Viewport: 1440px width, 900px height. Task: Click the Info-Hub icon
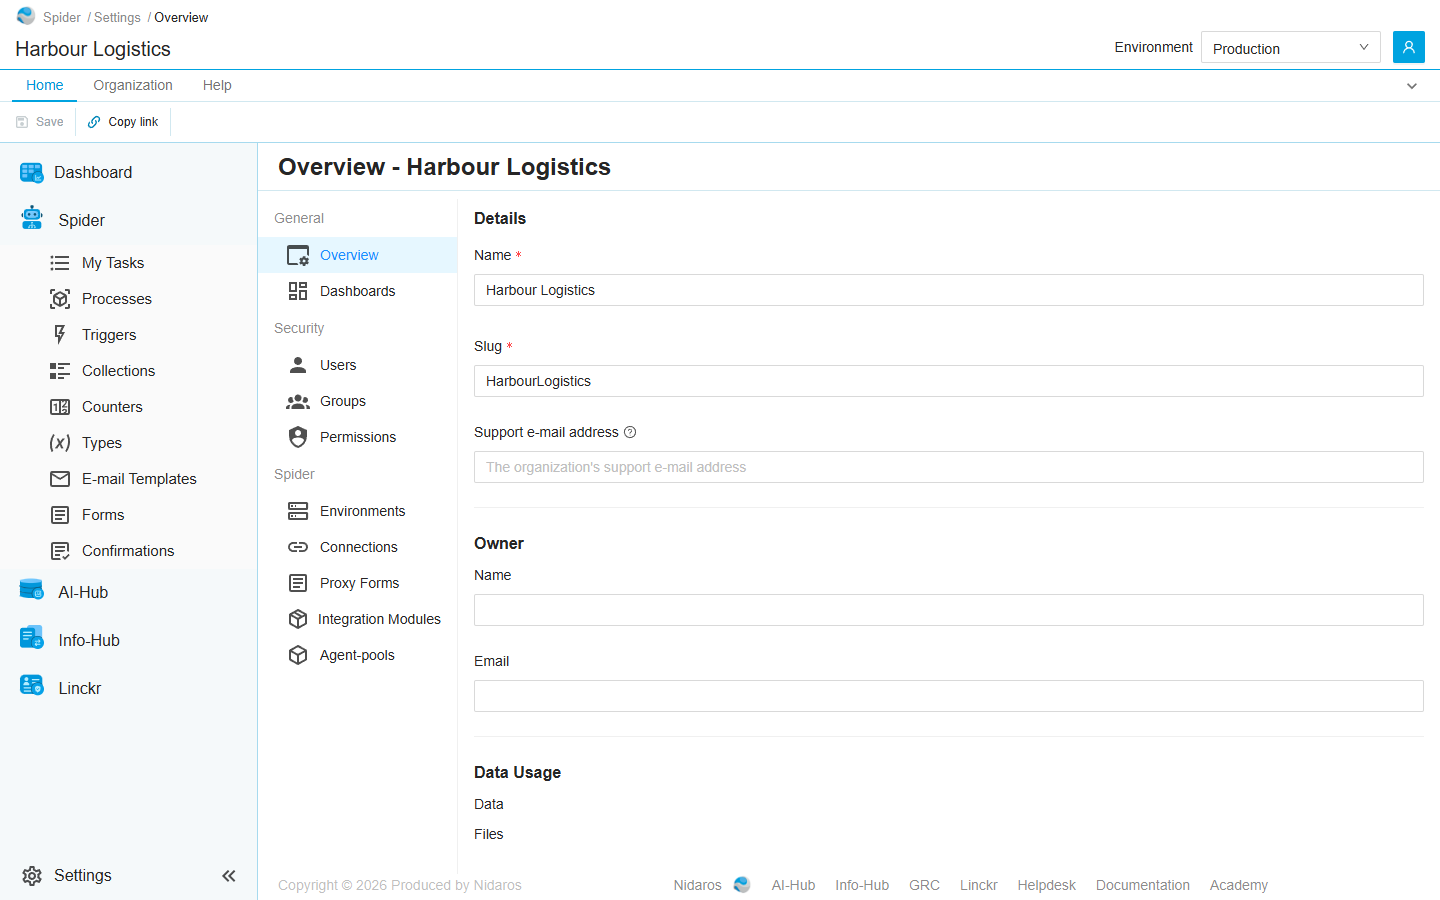[x=32, y=637]
